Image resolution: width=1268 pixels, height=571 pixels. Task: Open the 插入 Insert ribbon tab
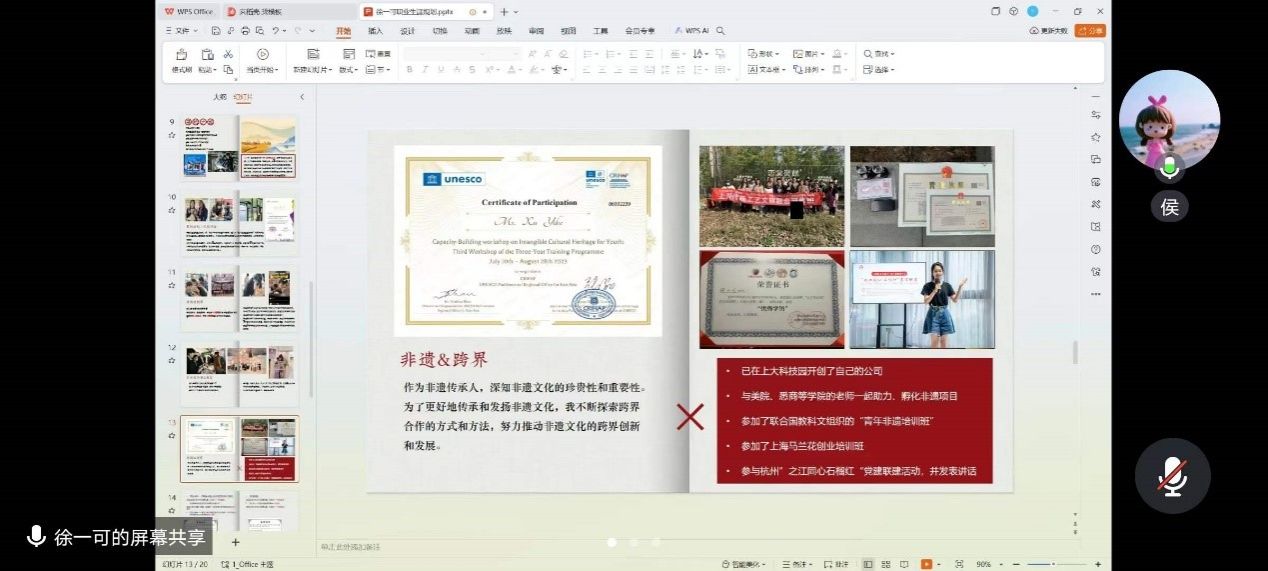tap(375, 31)
